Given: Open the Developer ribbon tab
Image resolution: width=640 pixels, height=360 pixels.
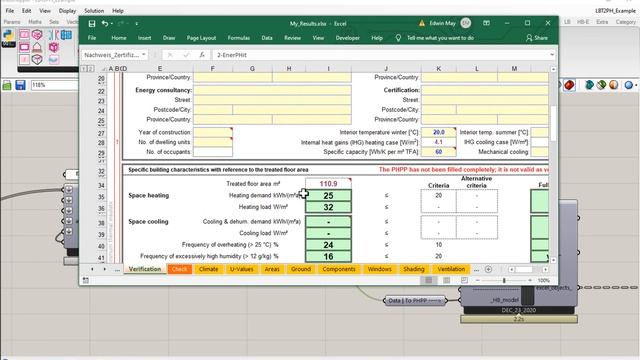Looking at the screenshot, I should pyautogui.click(x=348, y=38).
